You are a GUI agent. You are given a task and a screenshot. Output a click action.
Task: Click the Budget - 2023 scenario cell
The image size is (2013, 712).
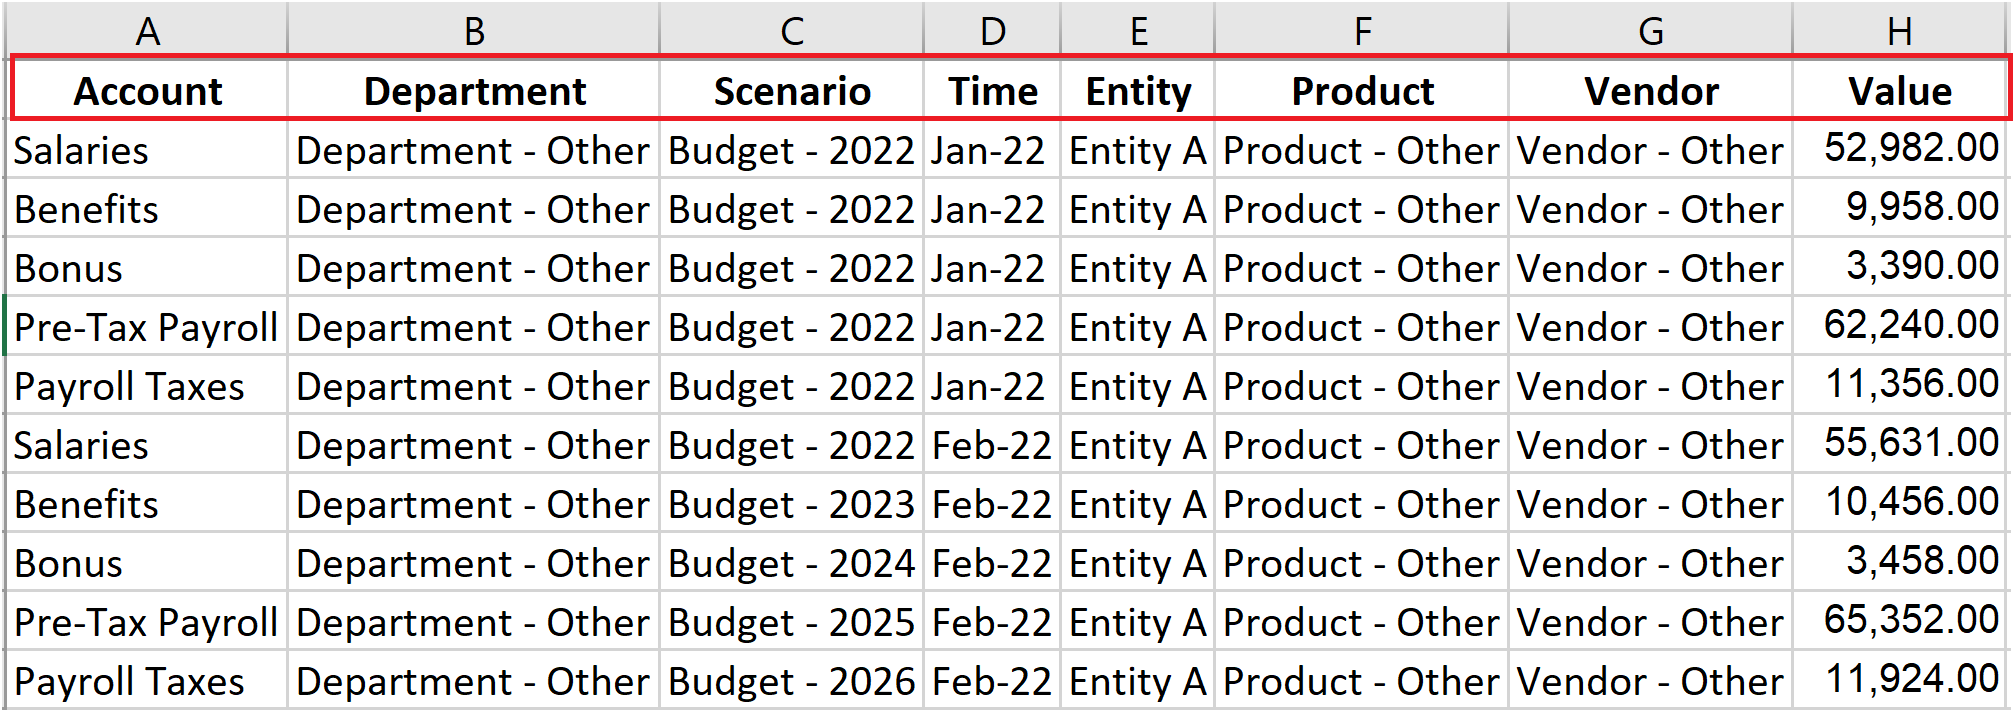point(792,503)
